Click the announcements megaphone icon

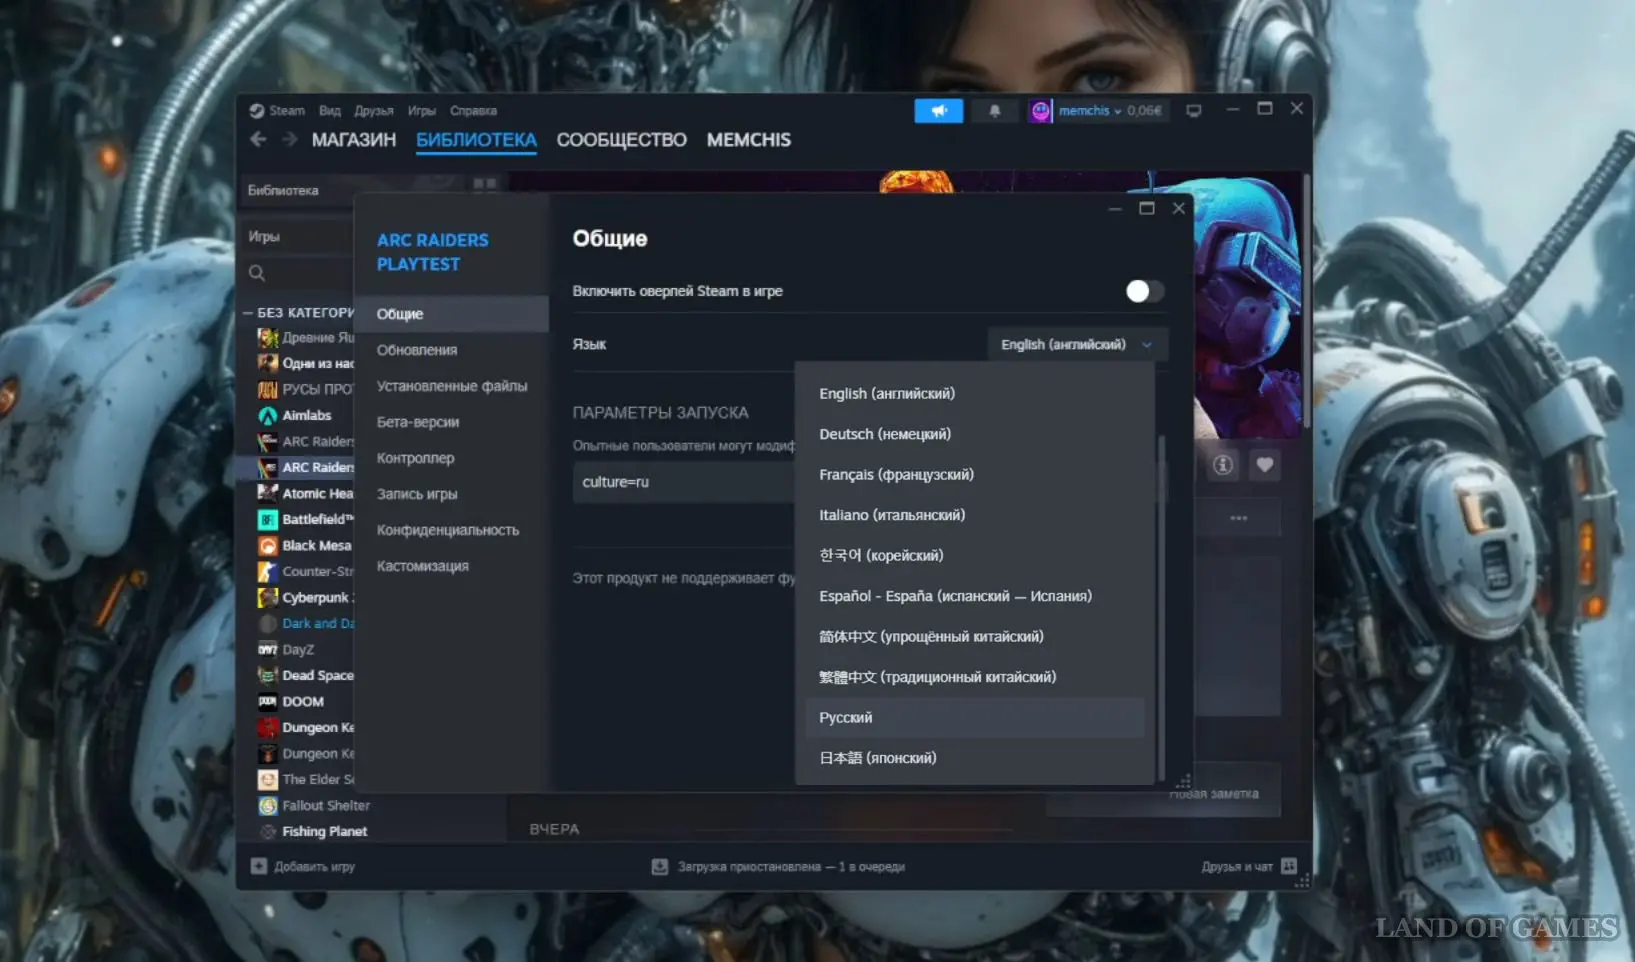[x=938, y=111]
